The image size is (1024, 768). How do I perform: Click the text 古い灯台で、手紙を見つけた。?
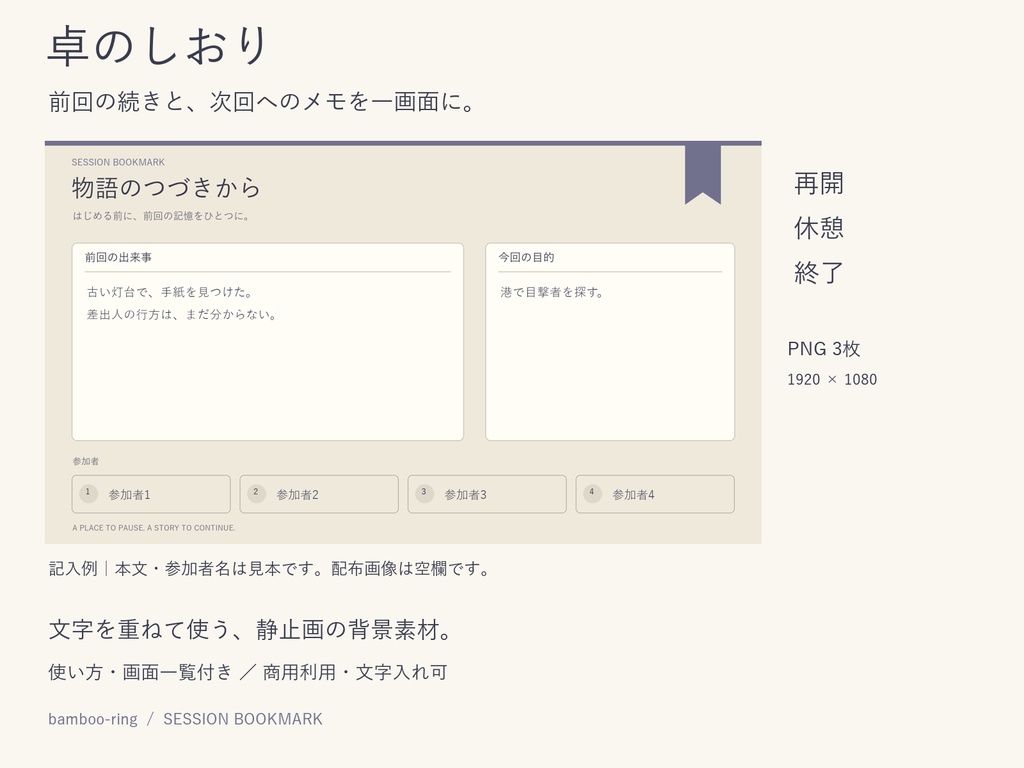coord(170,292)
